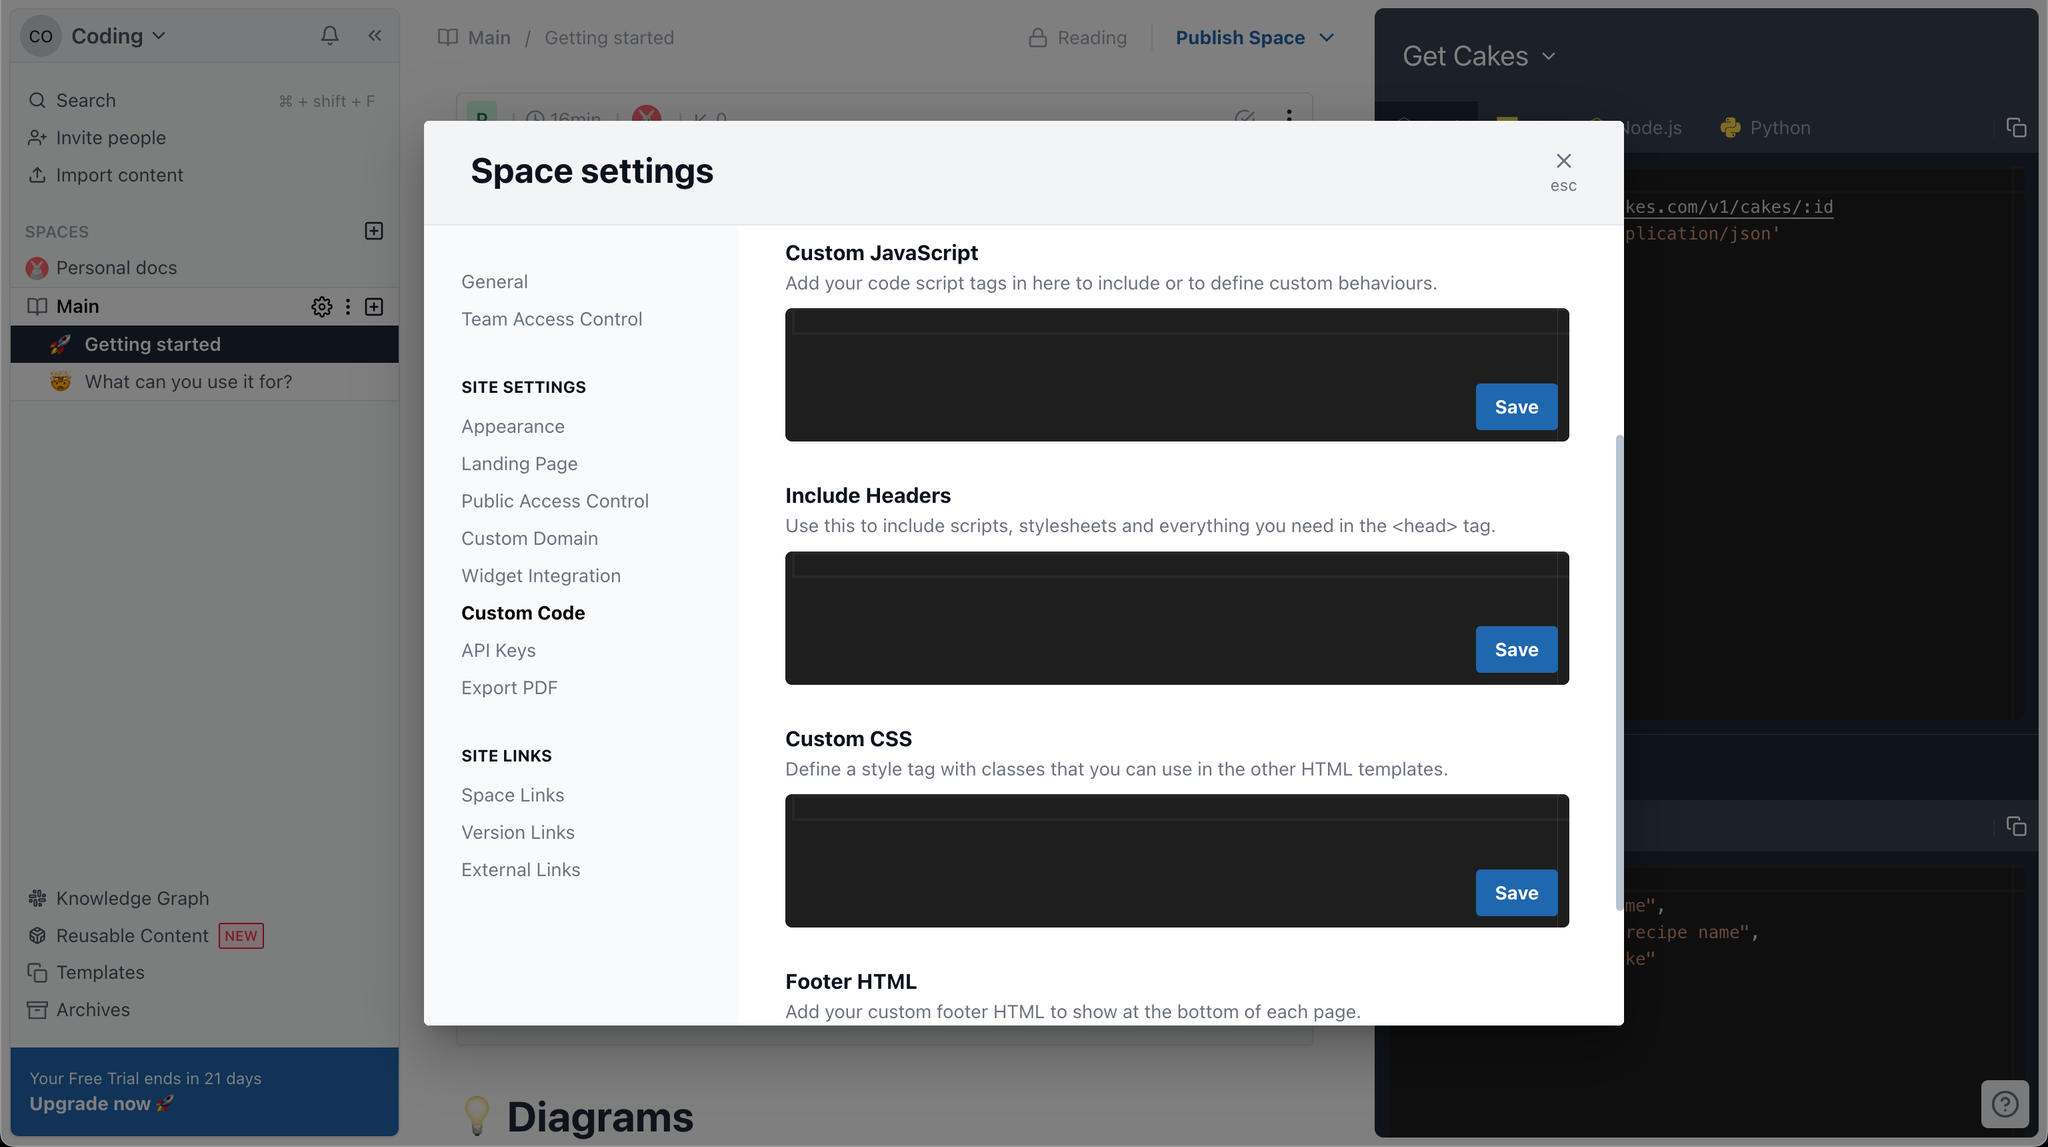The height and width of the screenshot is (1147, 2048).
Task: Click the Import content icon in sidebar
Action: pos(37,177)
